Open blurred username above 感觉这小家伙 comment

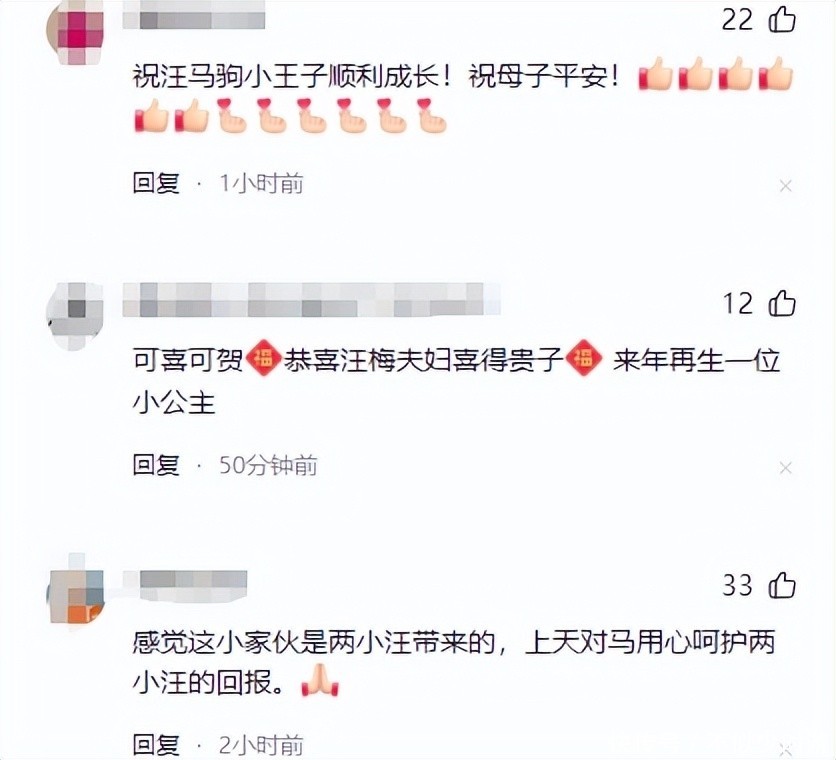pos(186,586)
